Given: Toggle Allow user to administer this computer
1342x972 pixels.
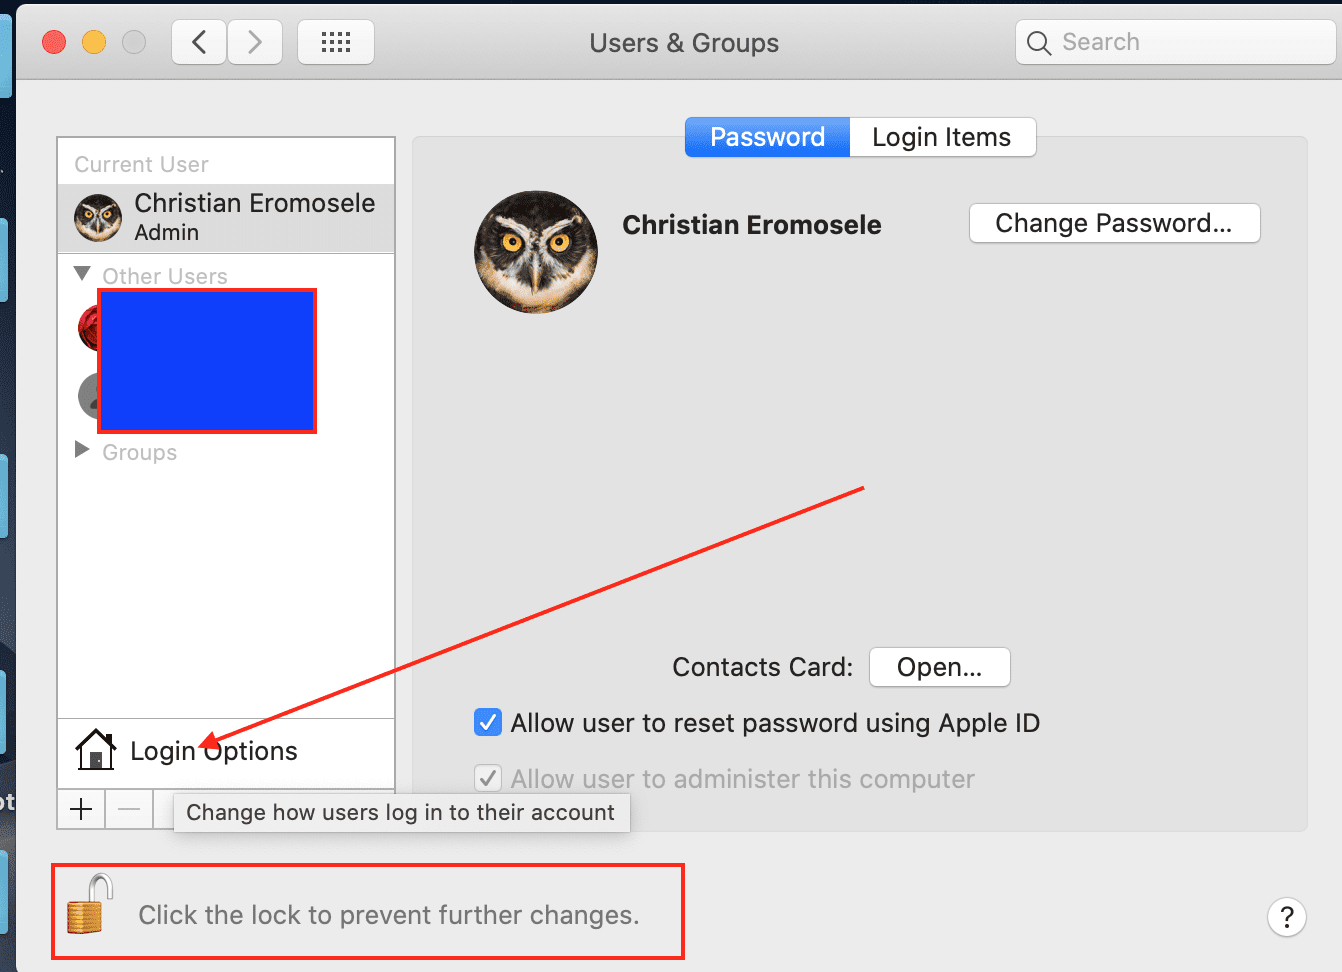Looking at the screenshot, I should pos(488,778).
